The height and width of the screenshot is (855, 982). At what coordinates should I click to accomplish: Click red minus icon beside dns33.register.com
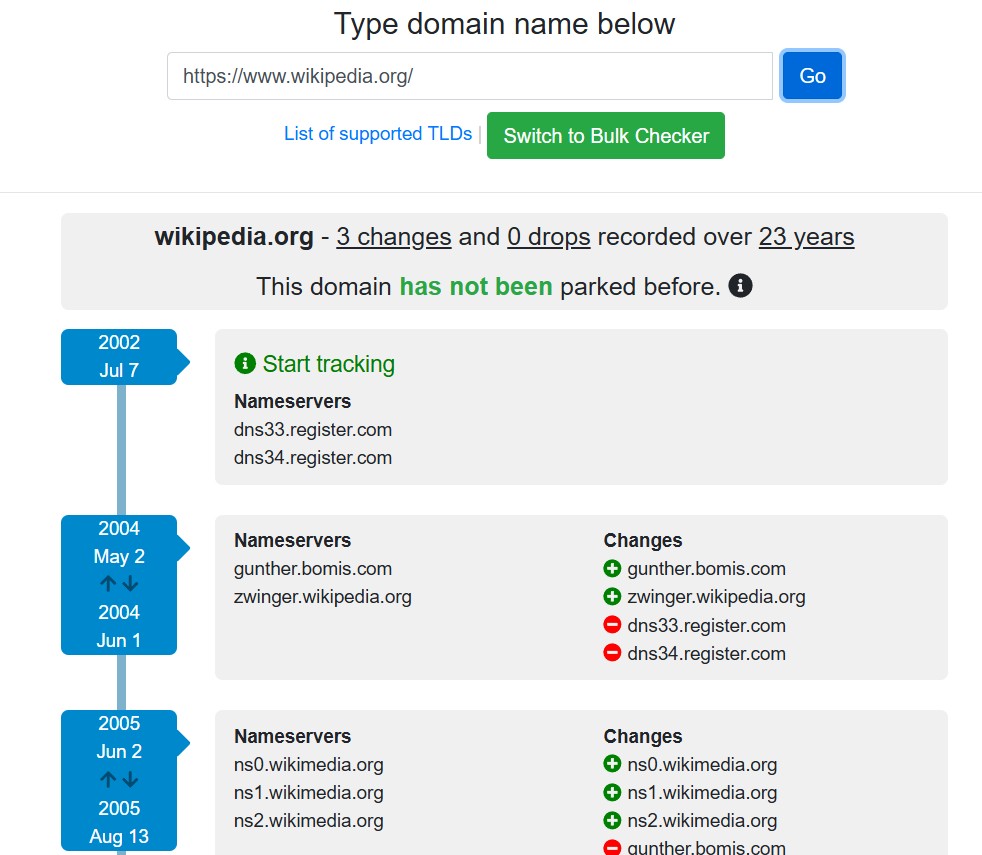612,625
